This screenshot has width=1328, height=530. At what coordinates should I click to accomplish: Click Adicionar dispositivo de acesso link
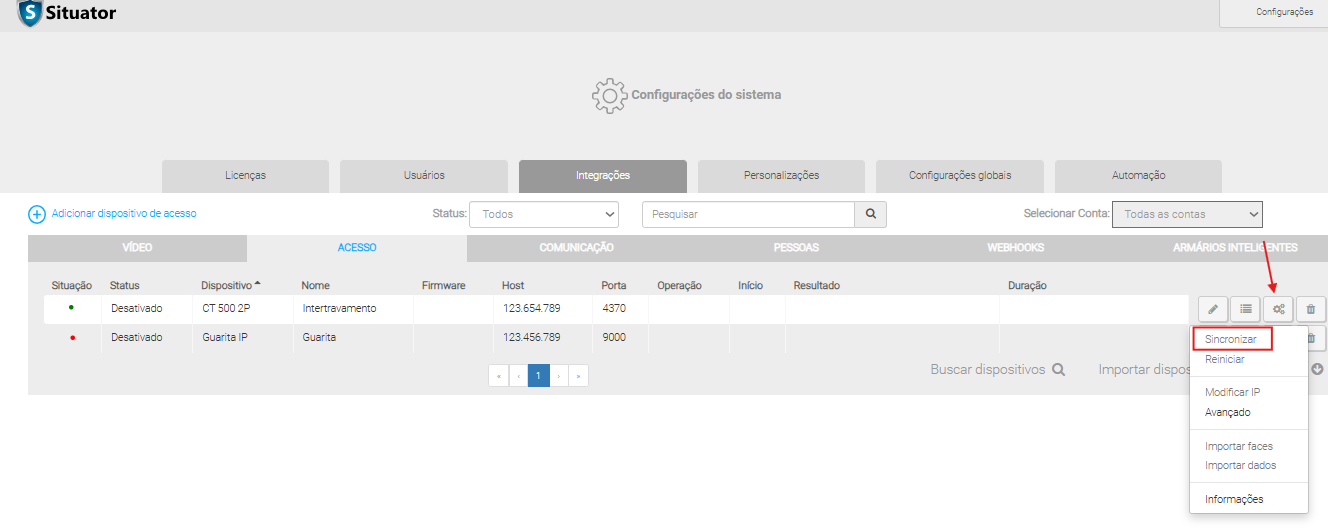124,214
